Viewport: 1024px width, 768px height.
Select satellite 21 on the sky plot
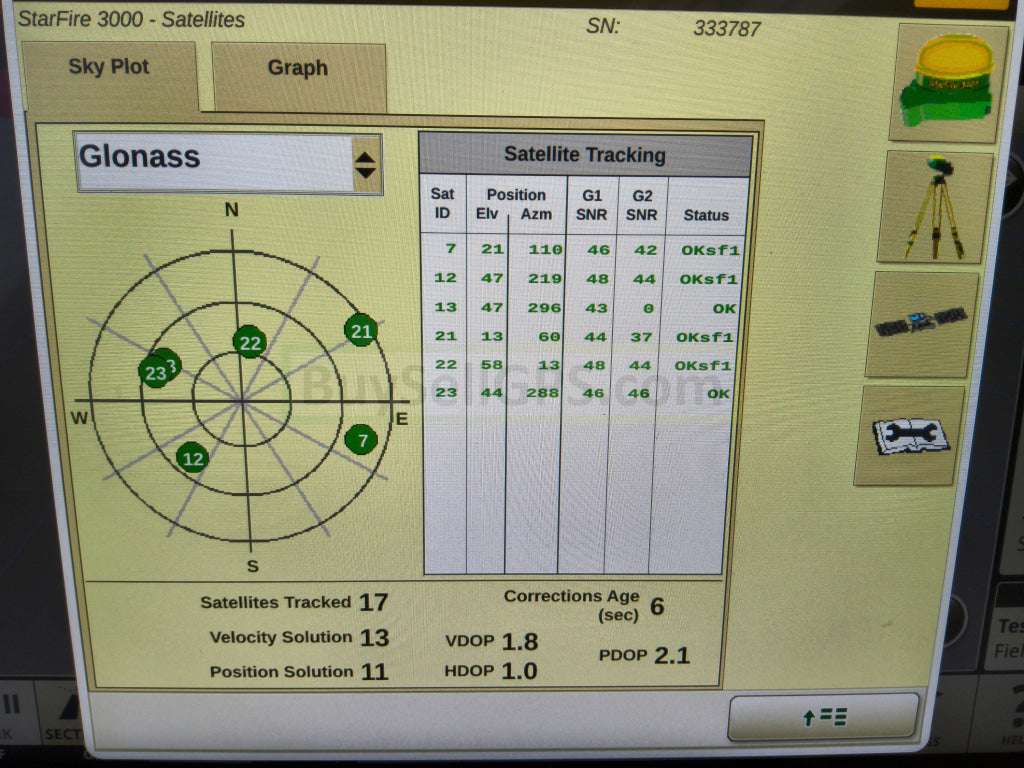tap(361, 331)
